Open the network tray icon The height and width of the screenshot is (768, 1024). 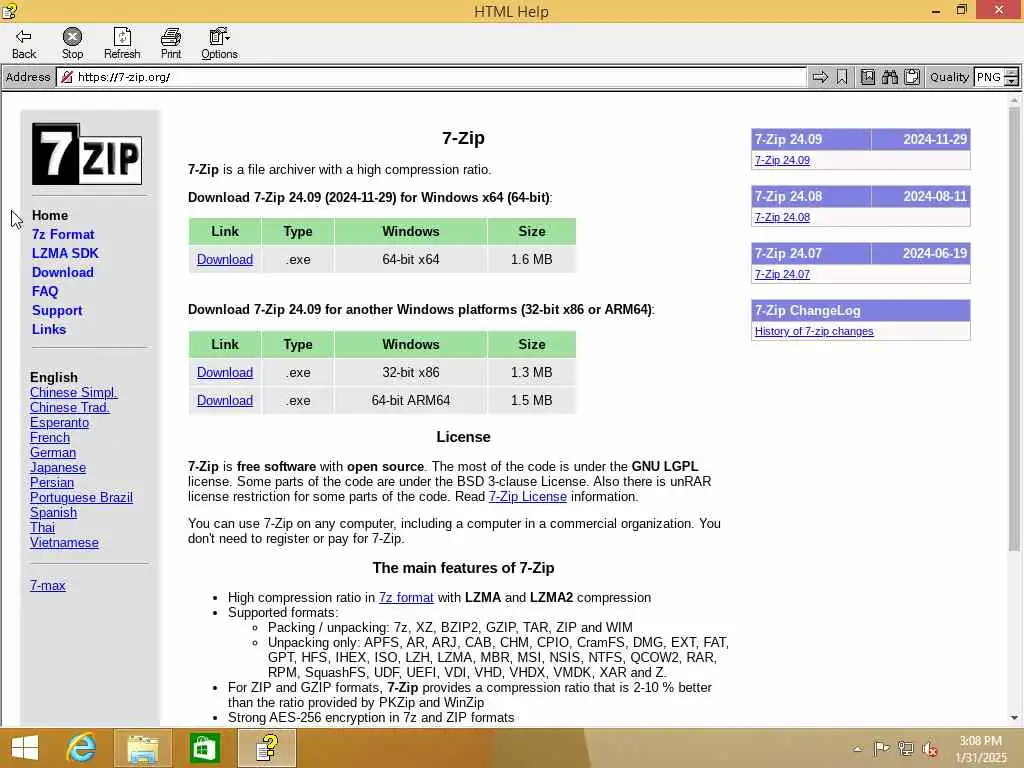905,749
